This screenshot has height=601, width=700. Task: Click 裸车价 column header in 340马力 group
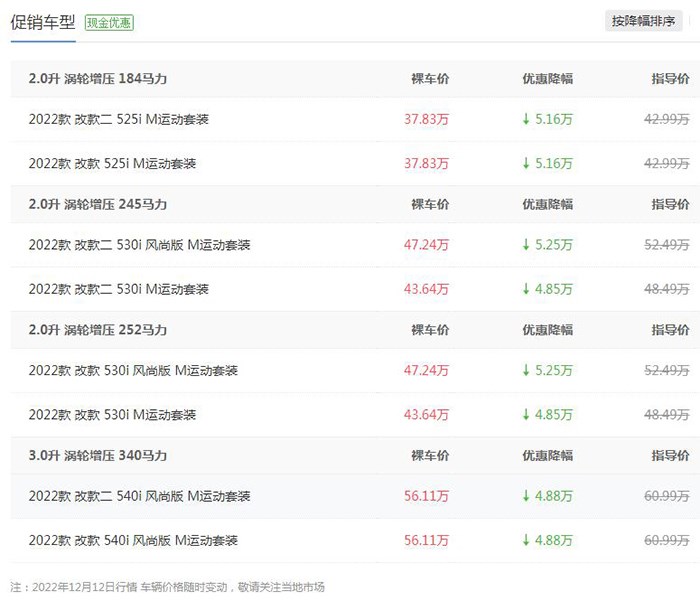click(x=430, y=455)
